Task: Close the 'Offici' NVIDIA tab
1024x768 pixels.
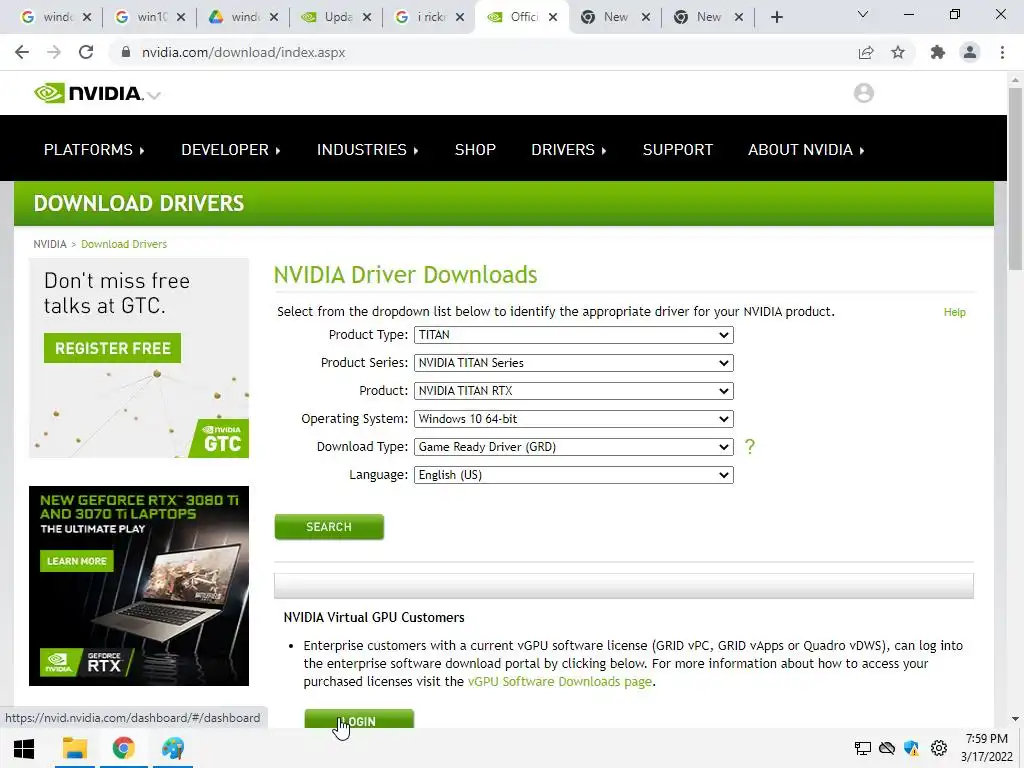Action: point(553,17)
